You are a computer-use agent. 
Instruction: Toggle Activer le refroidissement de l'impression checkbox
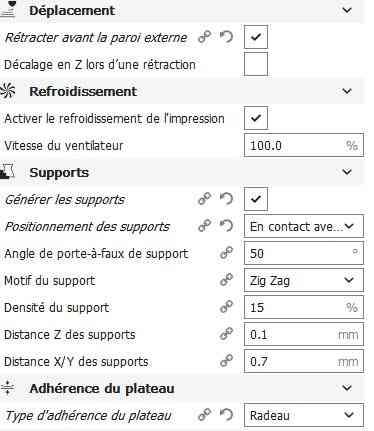pyautogui.click(x=256, y=118)
